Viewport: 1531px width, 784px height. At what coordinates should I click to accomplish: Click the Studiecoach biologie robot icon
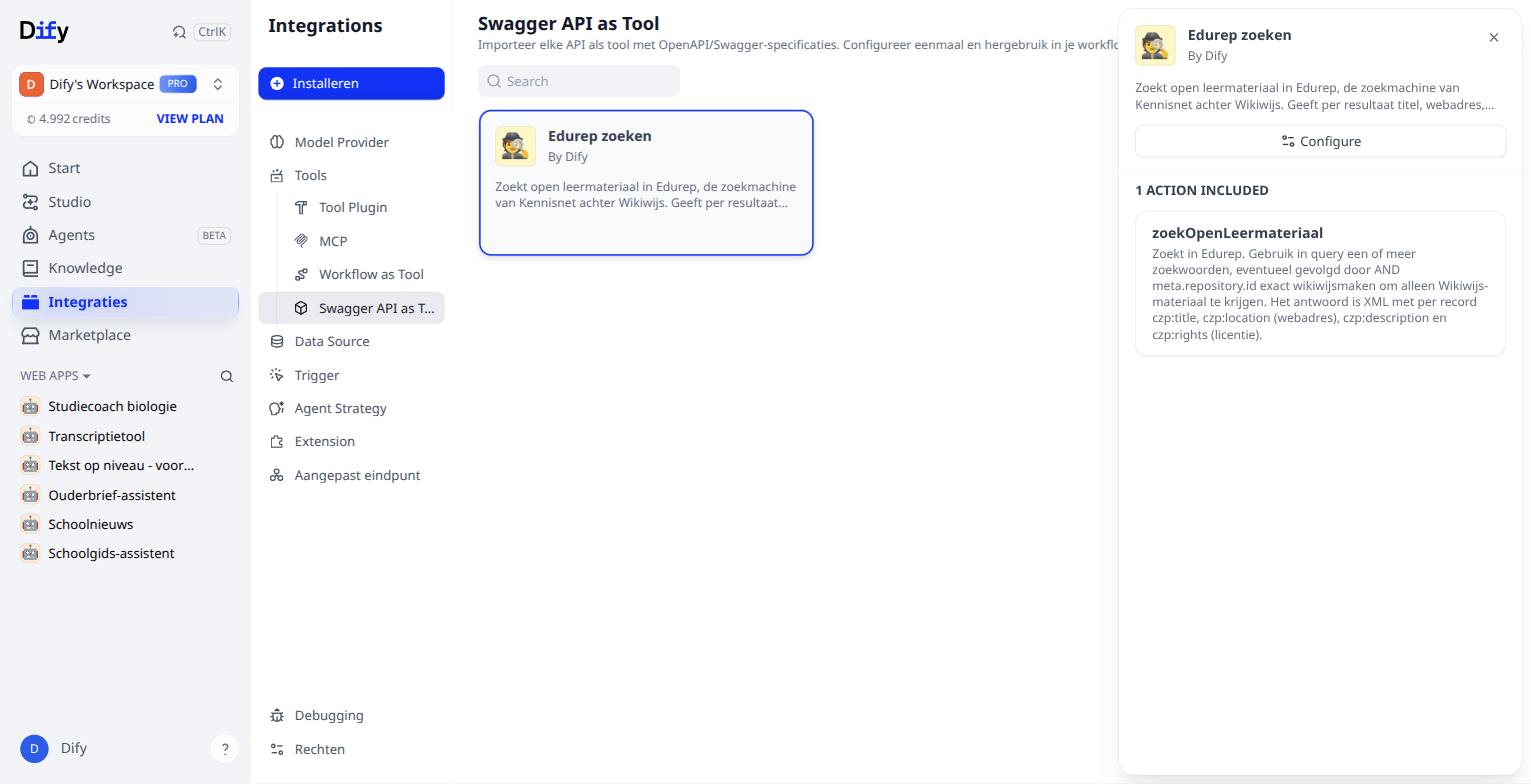click(30, 406)
